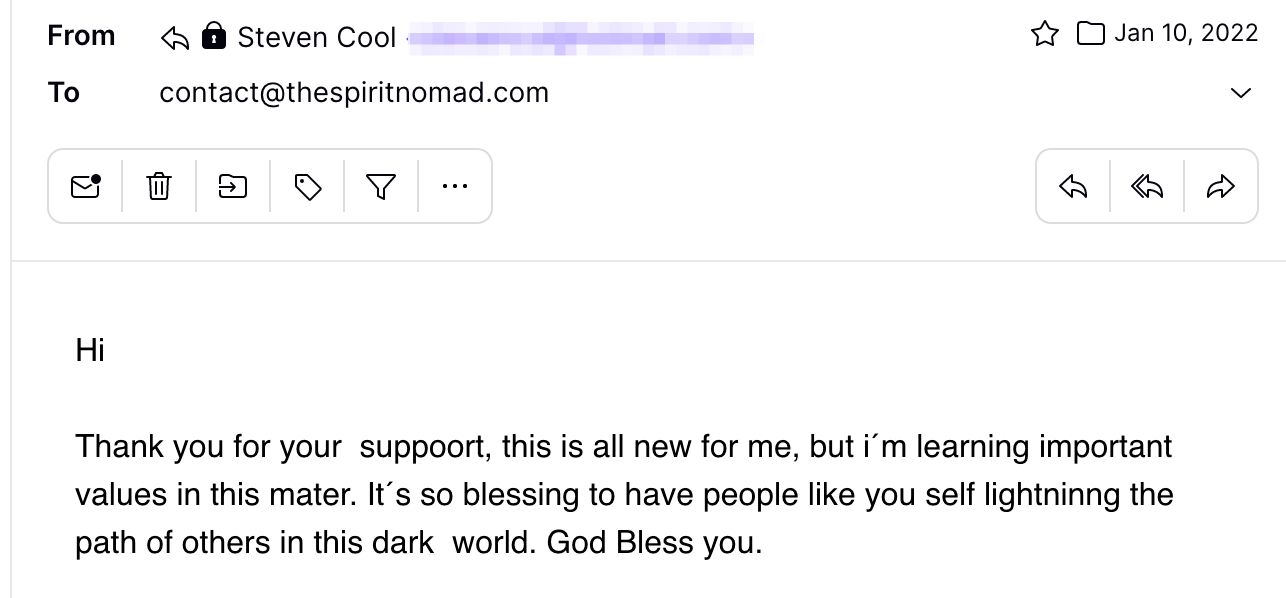This screenshot has height=598, width=1286.
Task: Click the replied arrow icon near sender
Action: coord(175,38)
